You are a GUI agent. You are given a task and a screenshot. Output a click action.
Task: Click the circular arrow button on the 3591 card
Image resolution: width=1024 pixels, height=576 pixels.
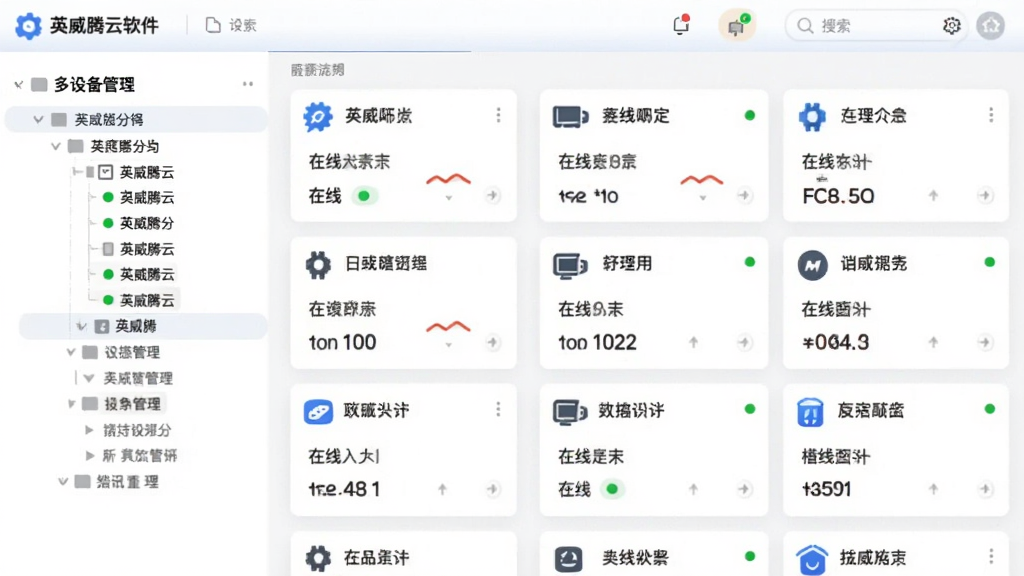pos(984,488)
